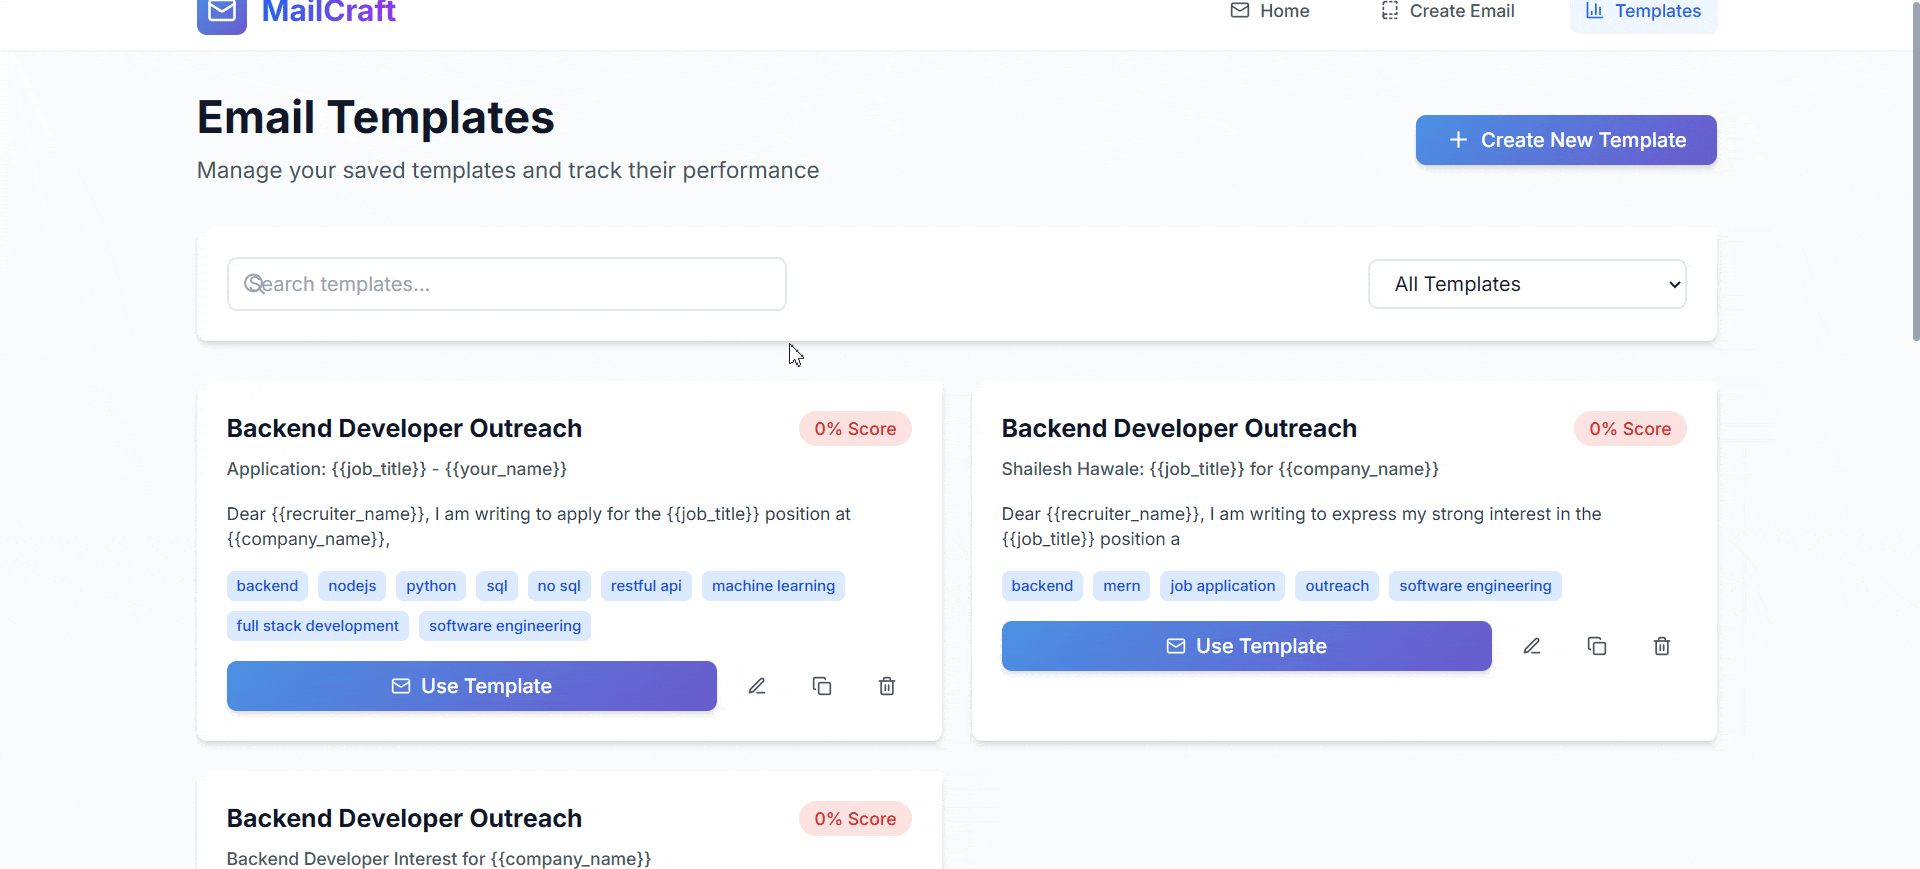Screen dimensions: 1920x869
Task: Click Use Template on the Shailesh Hawale card
Action: click(x=1247, y=646)
